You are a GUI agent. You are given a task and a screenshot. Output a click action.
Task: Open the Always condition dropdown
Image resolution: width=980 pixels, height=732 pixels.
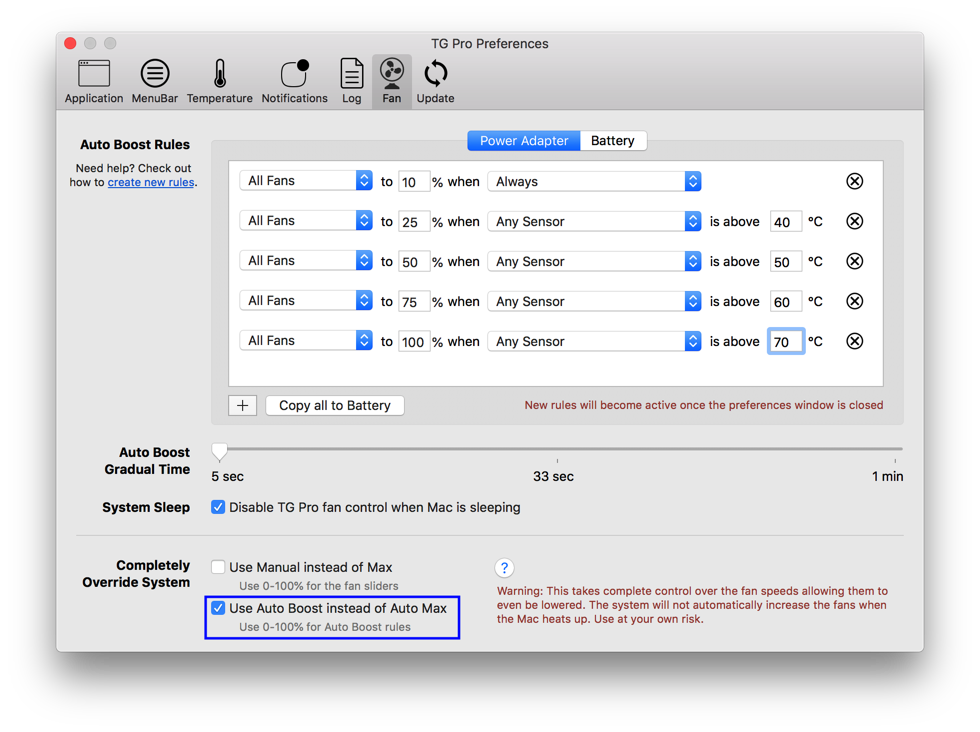(x=594, y=181)
